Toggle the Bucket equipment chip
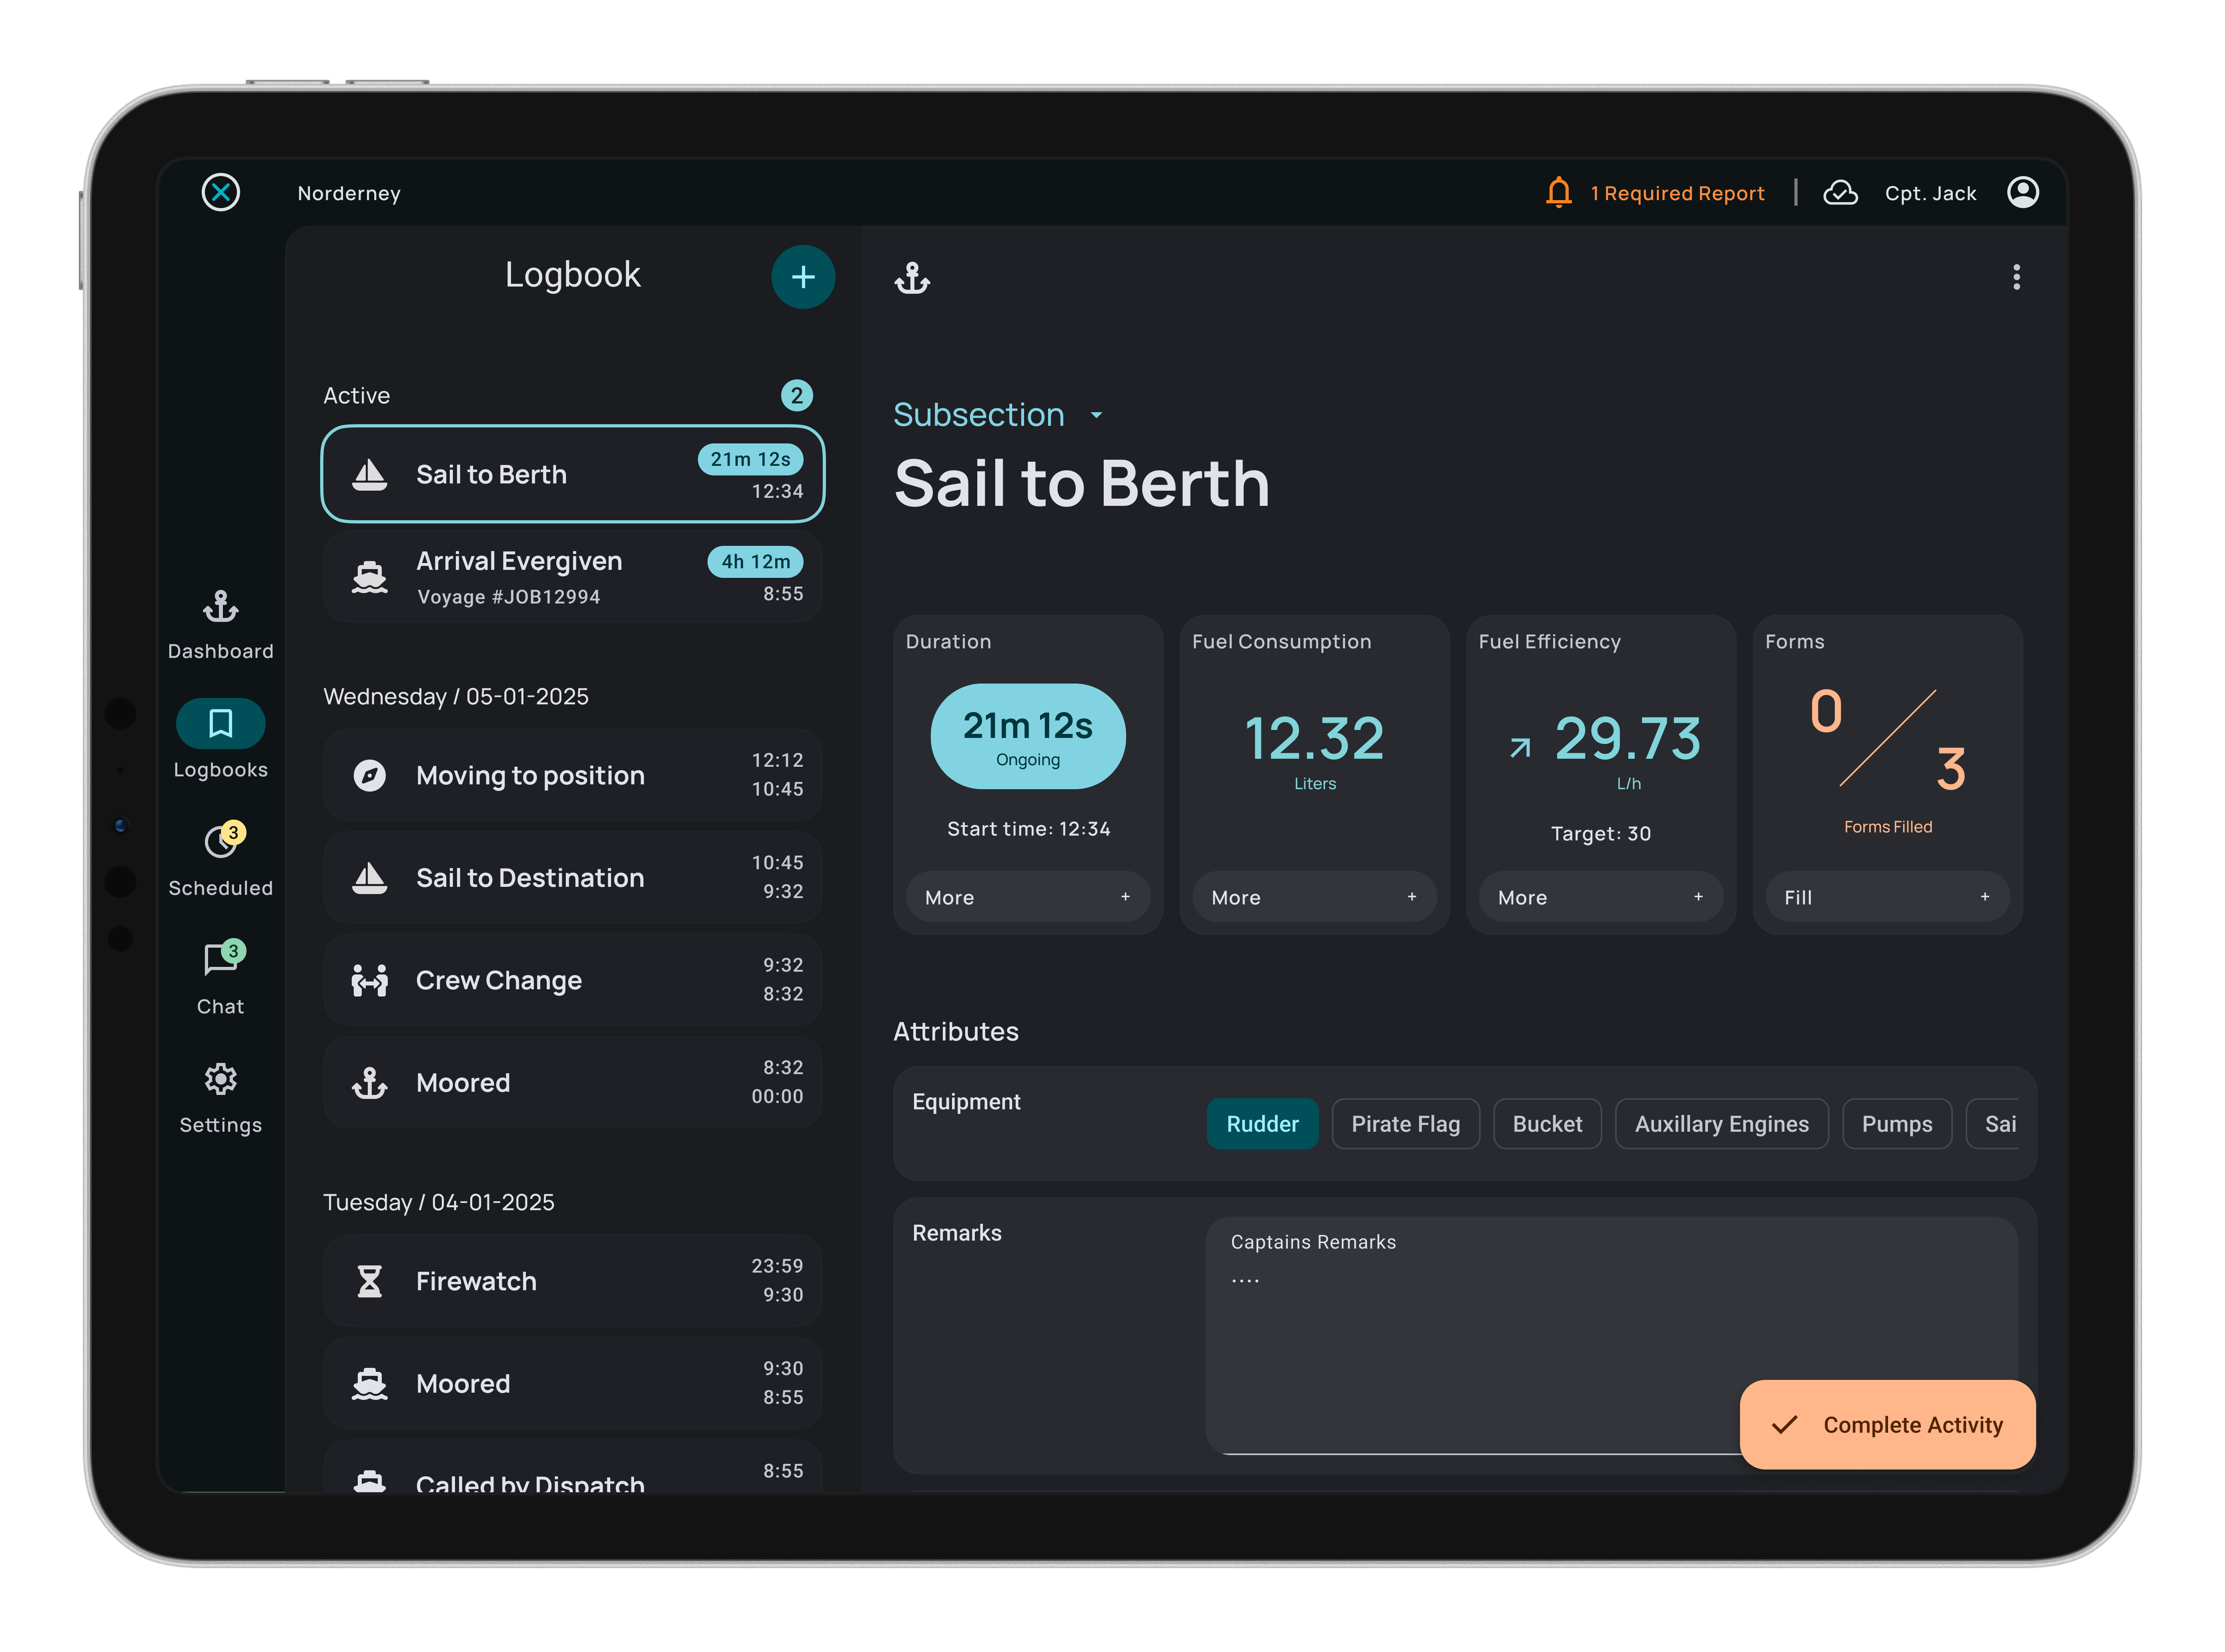The height and width of the screenshot is (1652, 2225). click(1547, 1124)
